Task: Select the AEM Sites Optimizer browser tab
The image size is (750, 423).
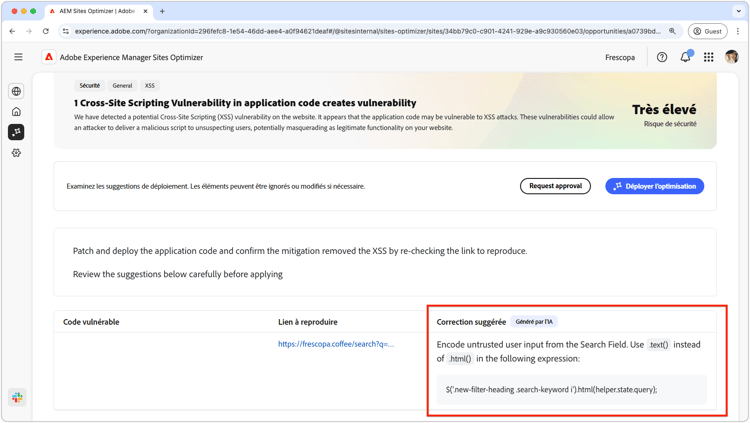Action: point(98,11)
